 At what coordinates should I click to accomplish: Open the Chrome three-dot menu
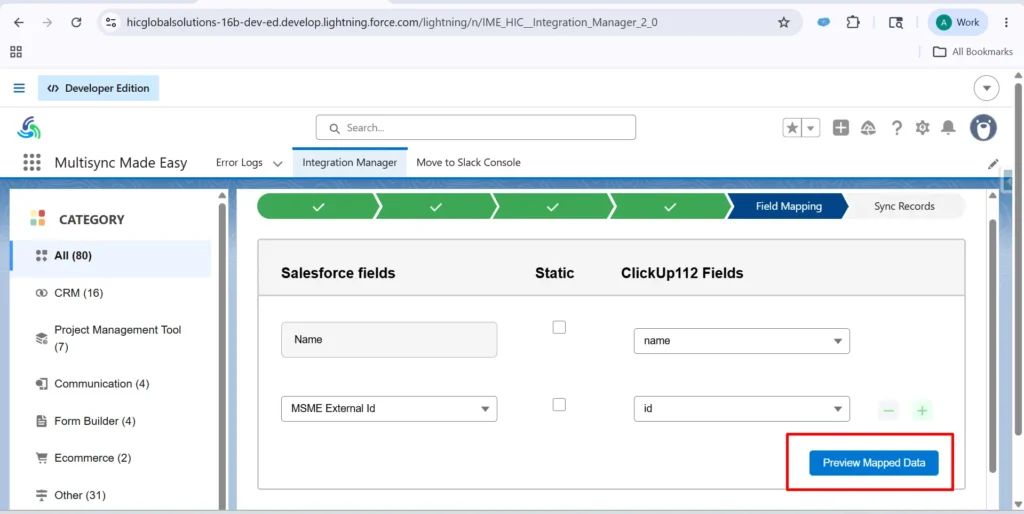(1006, 22)
